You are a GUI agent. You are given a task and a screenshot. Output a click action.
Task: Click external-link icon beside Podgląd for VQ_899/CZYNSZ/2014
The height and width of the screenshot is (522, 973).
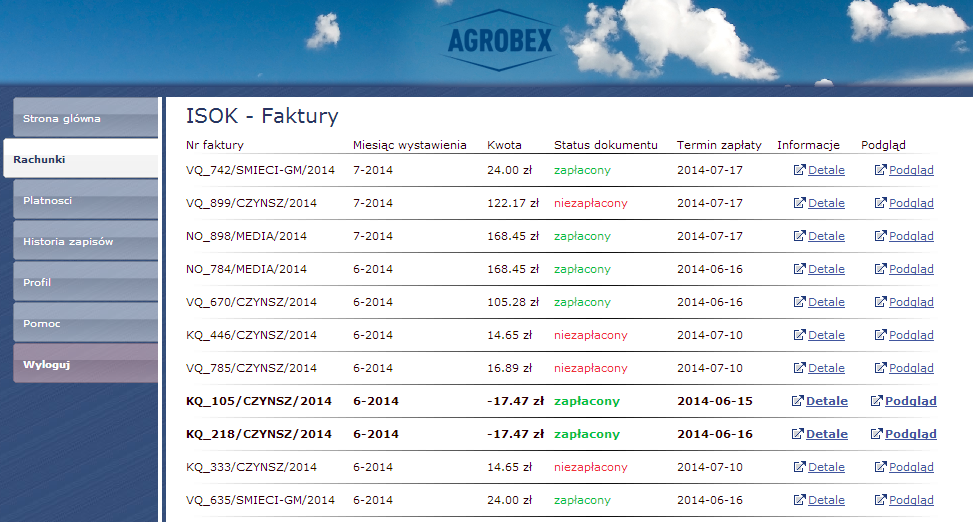coord(880,203)
